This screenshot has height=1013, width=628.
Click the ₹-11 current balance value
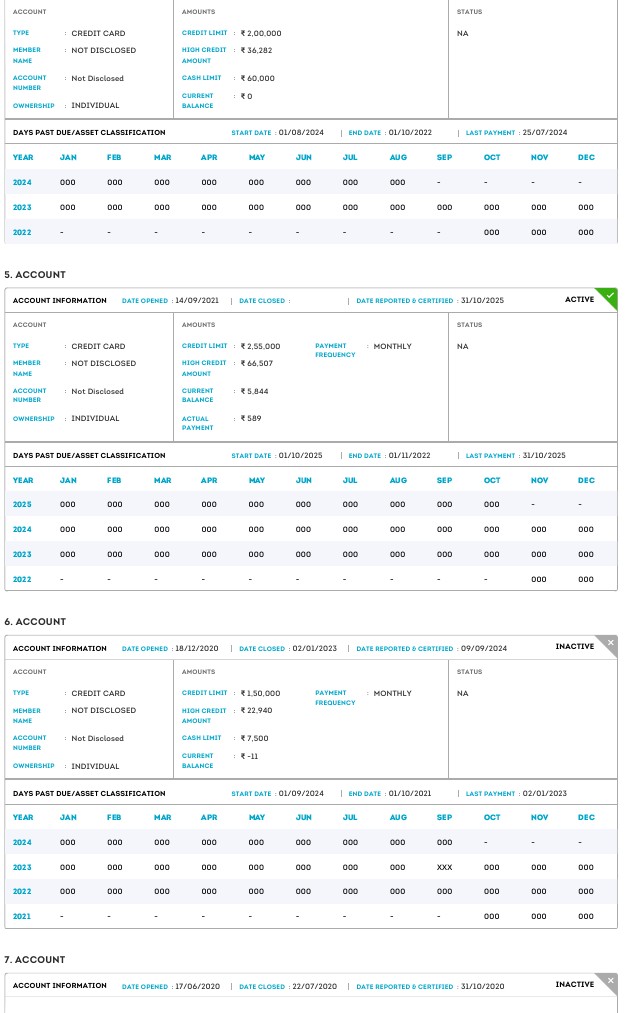[x=249, y=756]
